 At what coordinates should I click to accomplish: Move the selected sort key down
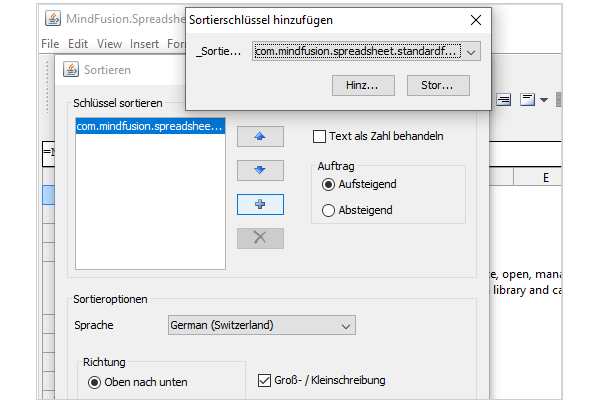pos(260,170)
